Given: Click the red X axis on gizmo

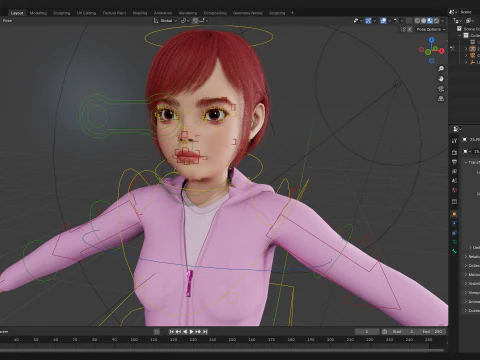Looking at the screenshot, I should click(442, 51).
